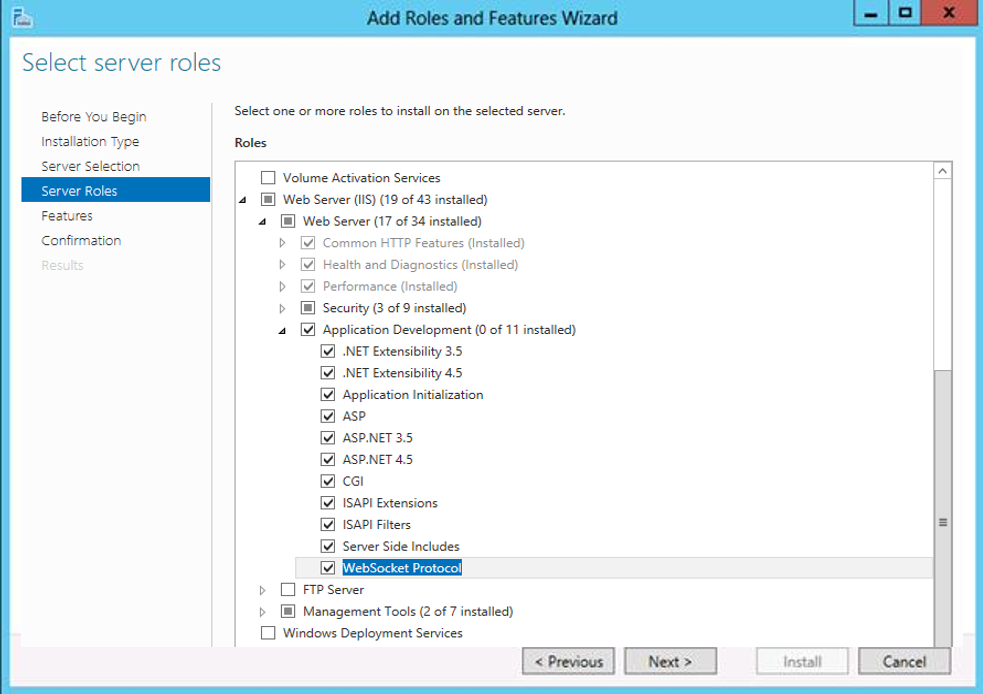The image size is (983, 694).
Task: Select Application Initialization label
Action: [413, 394]
